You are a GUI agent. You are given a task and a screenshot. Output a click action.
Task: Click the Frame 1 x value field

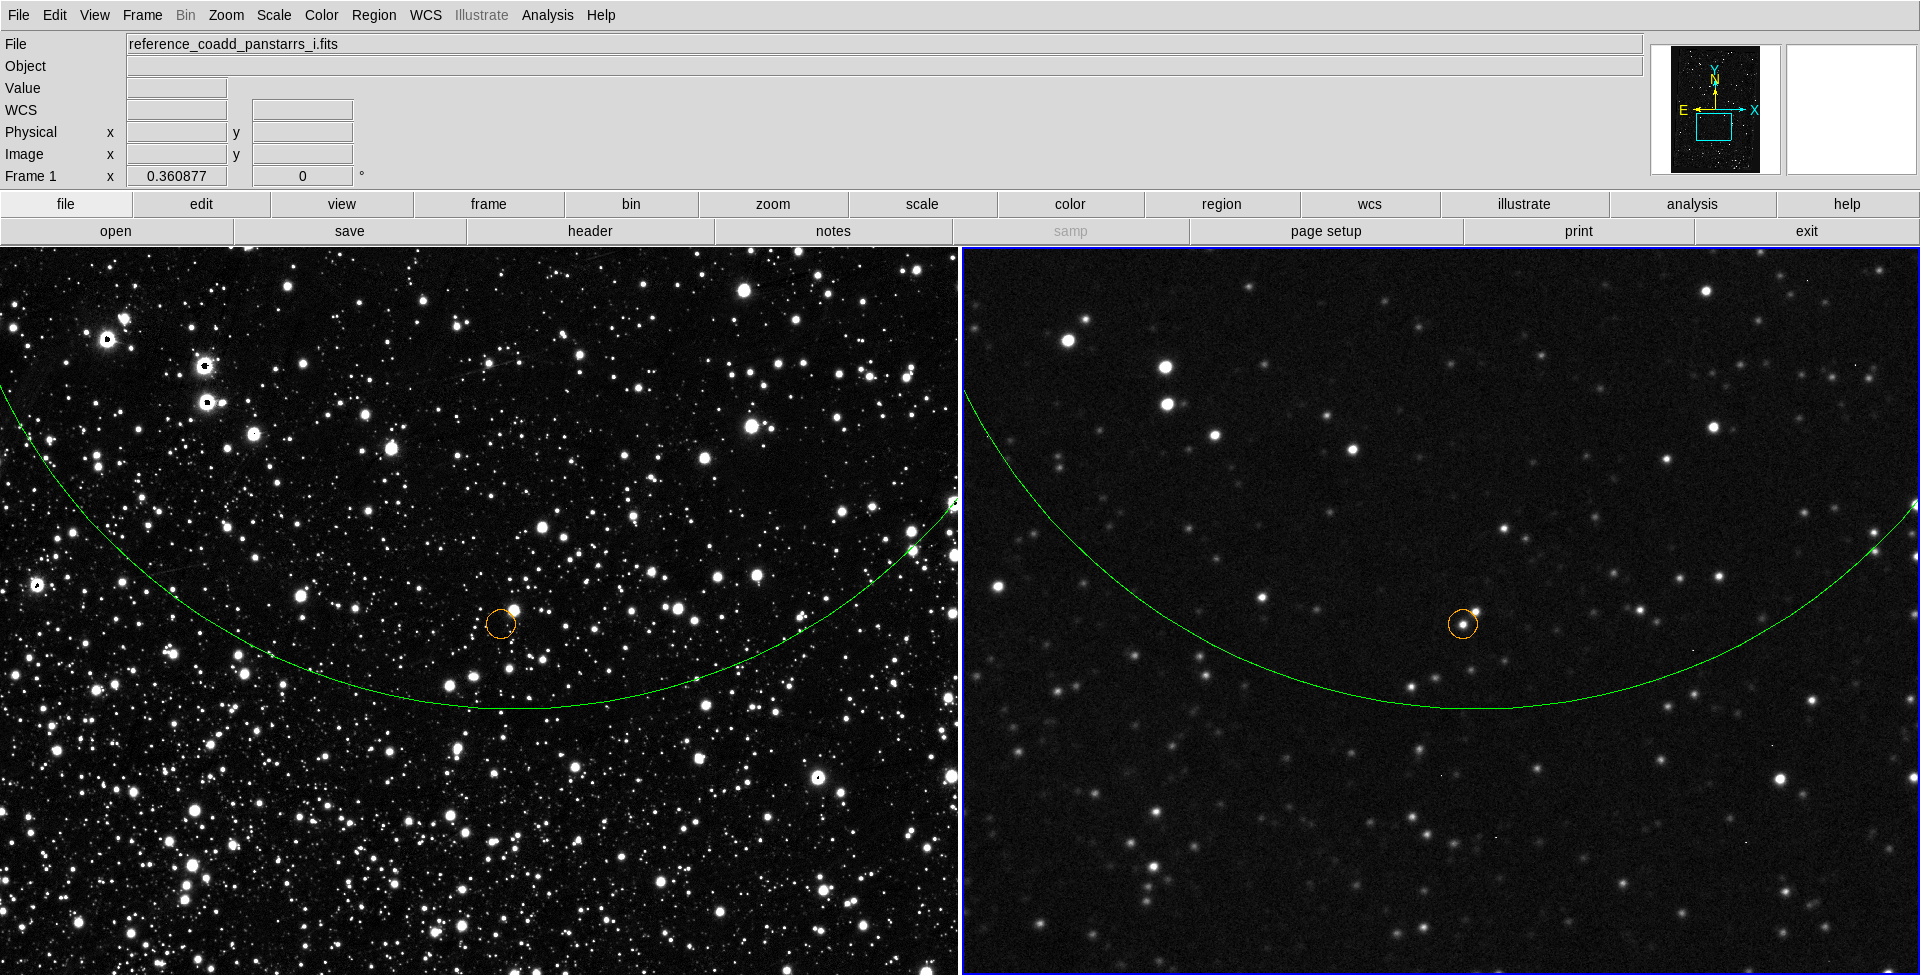pos(177,176)
